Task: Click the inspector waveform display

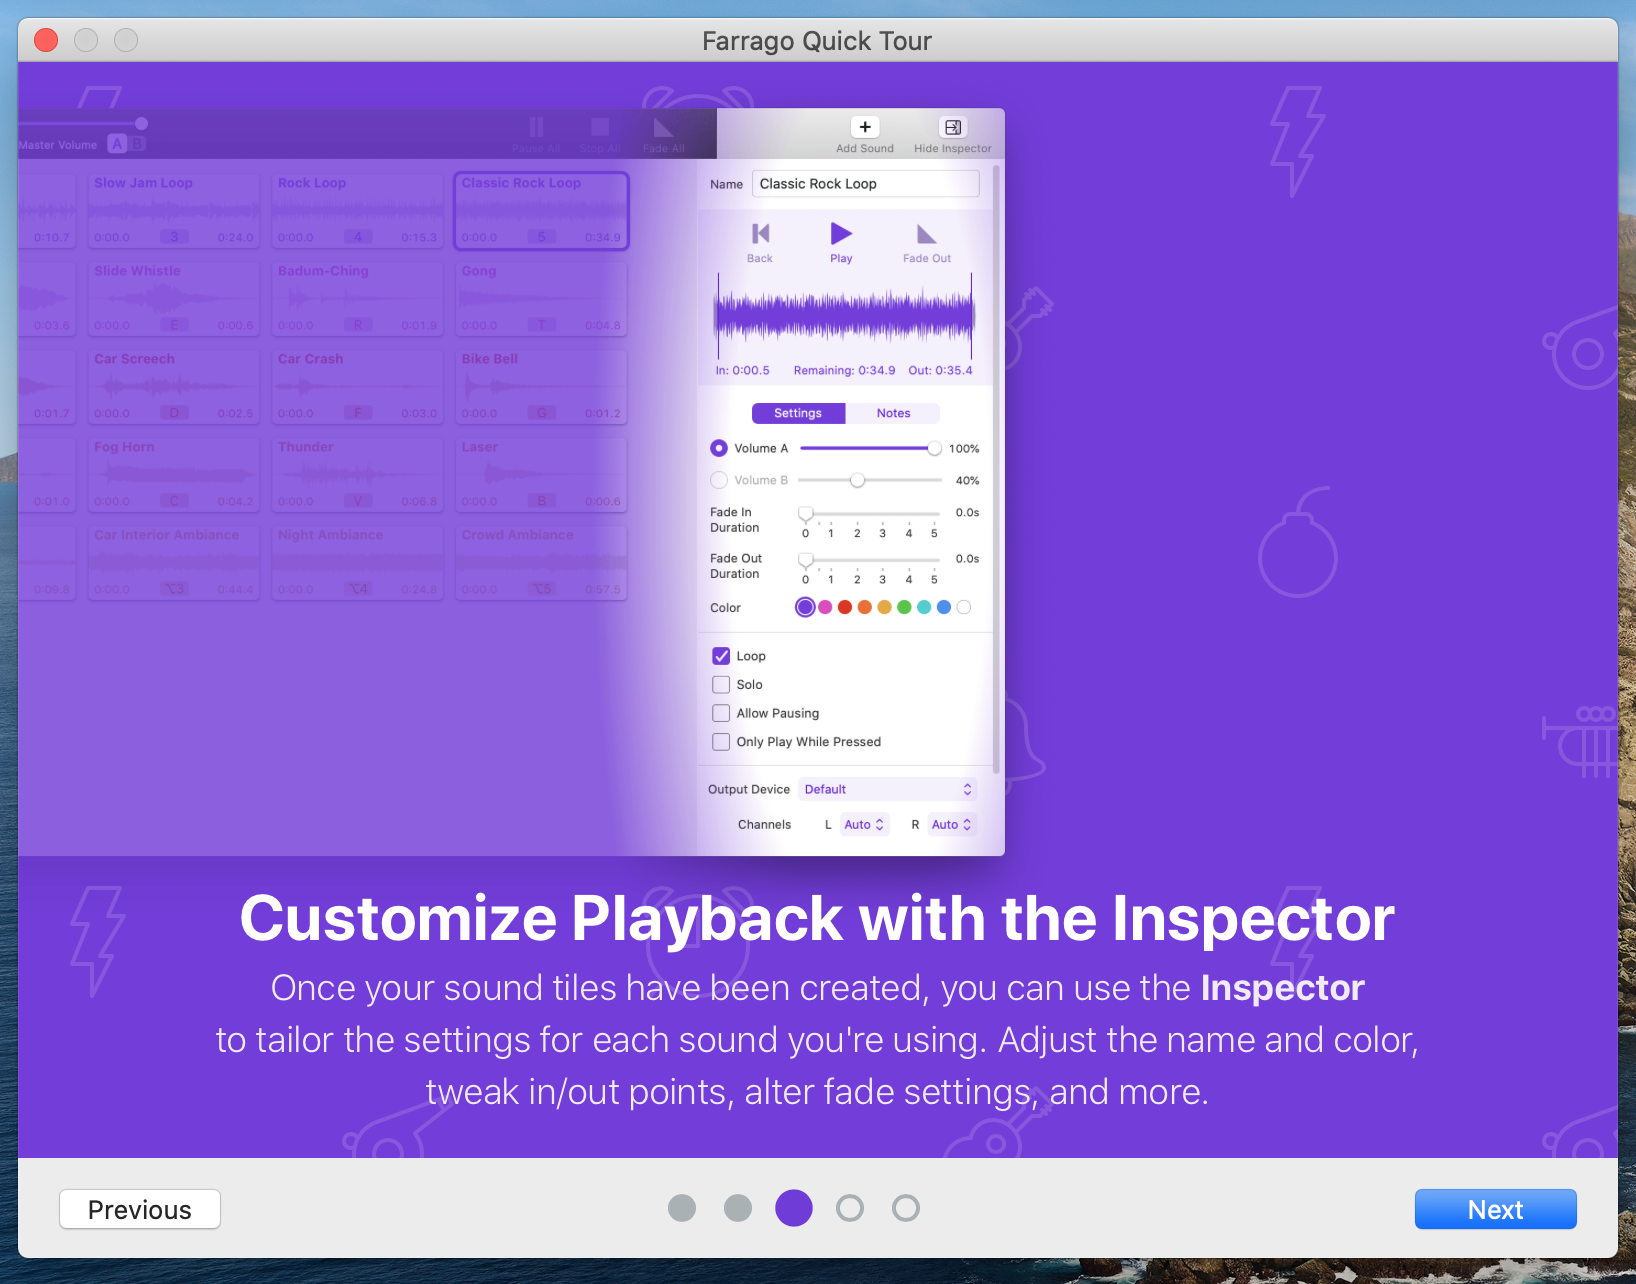Action: (x=845, y=316)
